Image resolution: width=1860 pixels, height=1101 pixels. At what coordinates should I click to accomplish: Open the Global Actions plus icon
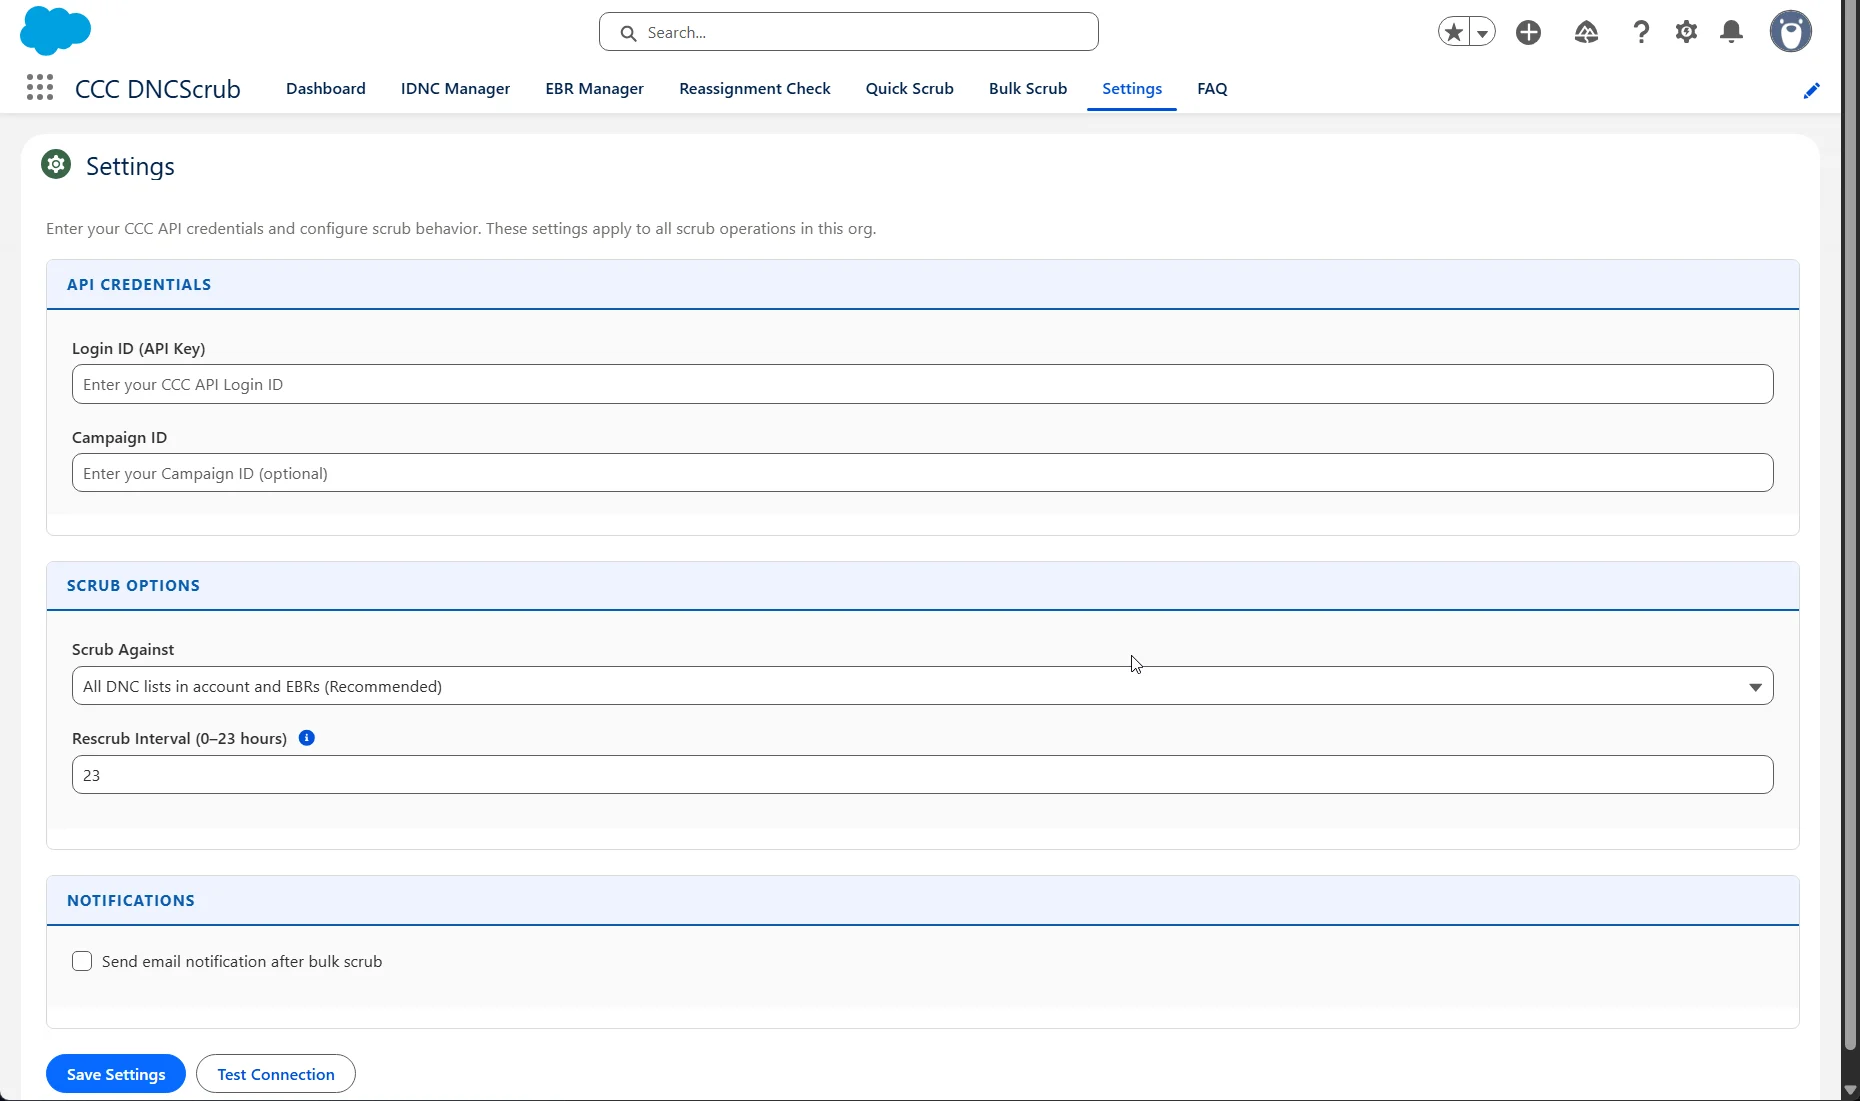click(1528, 32)
